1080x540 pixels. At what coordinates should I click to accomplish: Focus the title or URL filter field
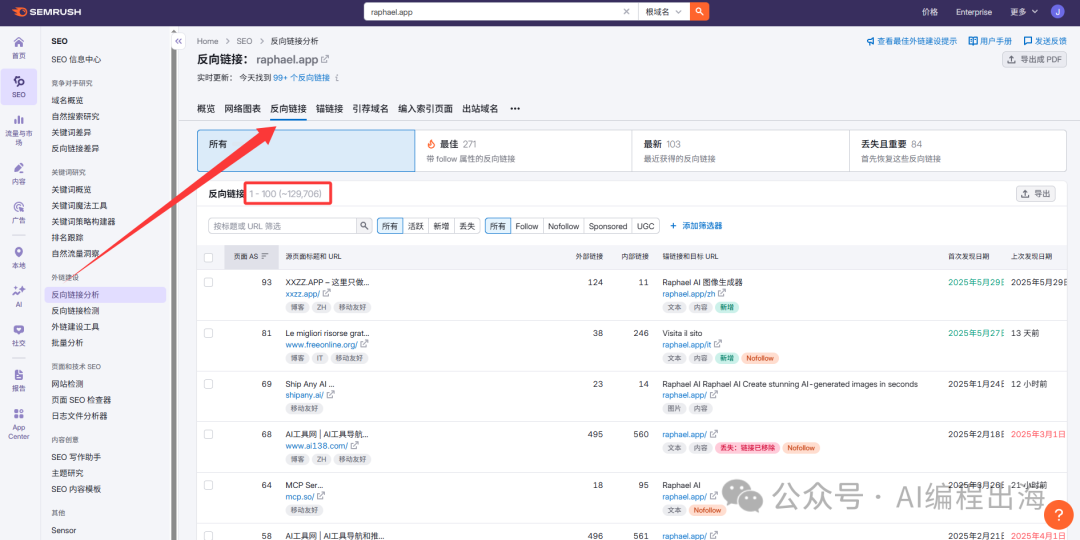(x=283, y=226)
